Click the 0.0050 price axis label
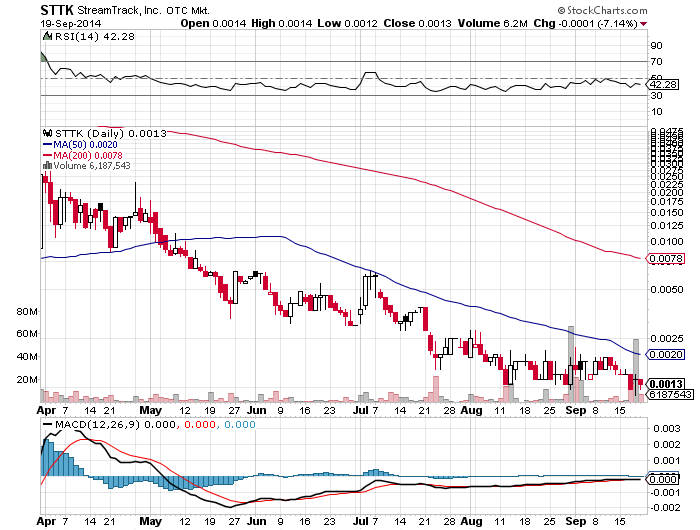 pyautogui.click(x=667, y=290)
